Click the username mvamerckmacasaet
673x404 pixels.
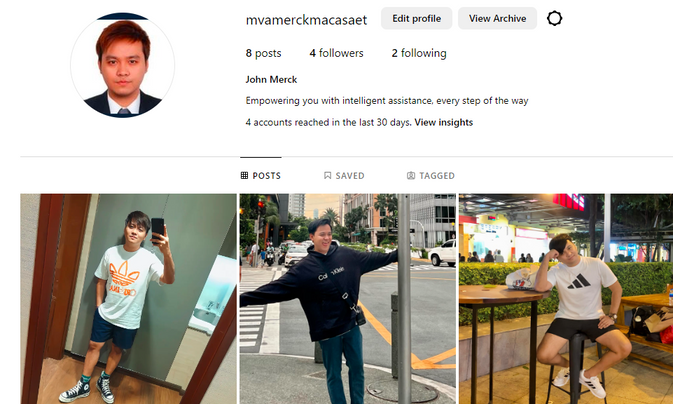(x=306, y=20)
